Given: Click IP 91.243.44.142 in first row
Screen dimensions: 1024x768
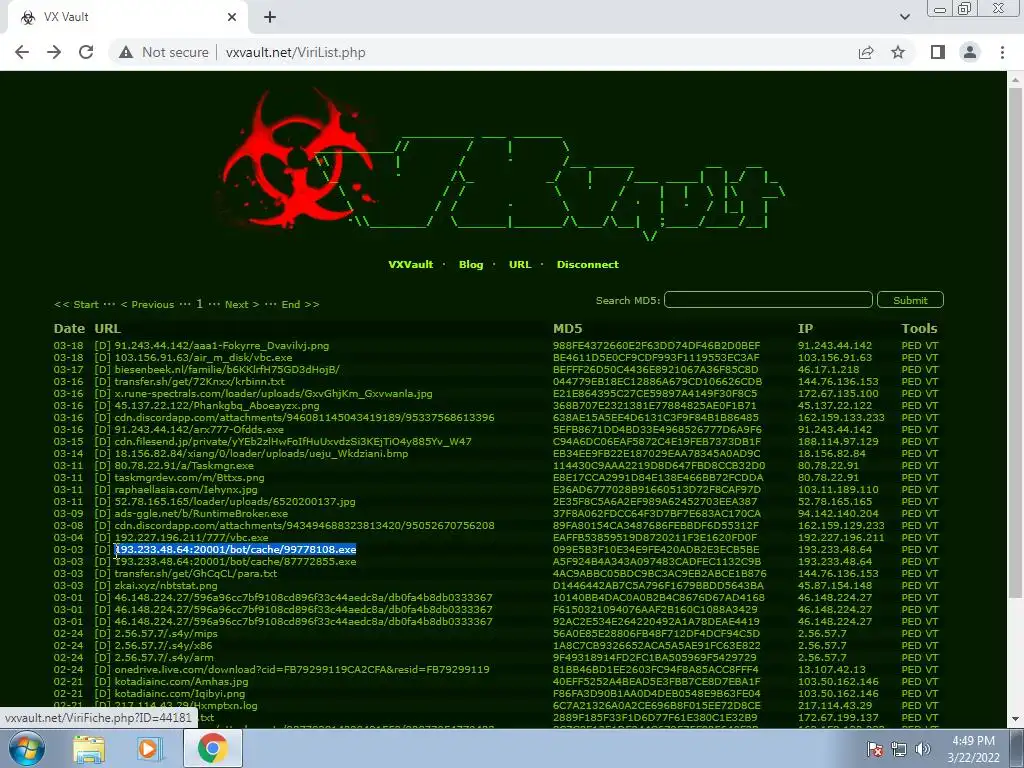Looking at the screenshot, I should pos(835,345).
